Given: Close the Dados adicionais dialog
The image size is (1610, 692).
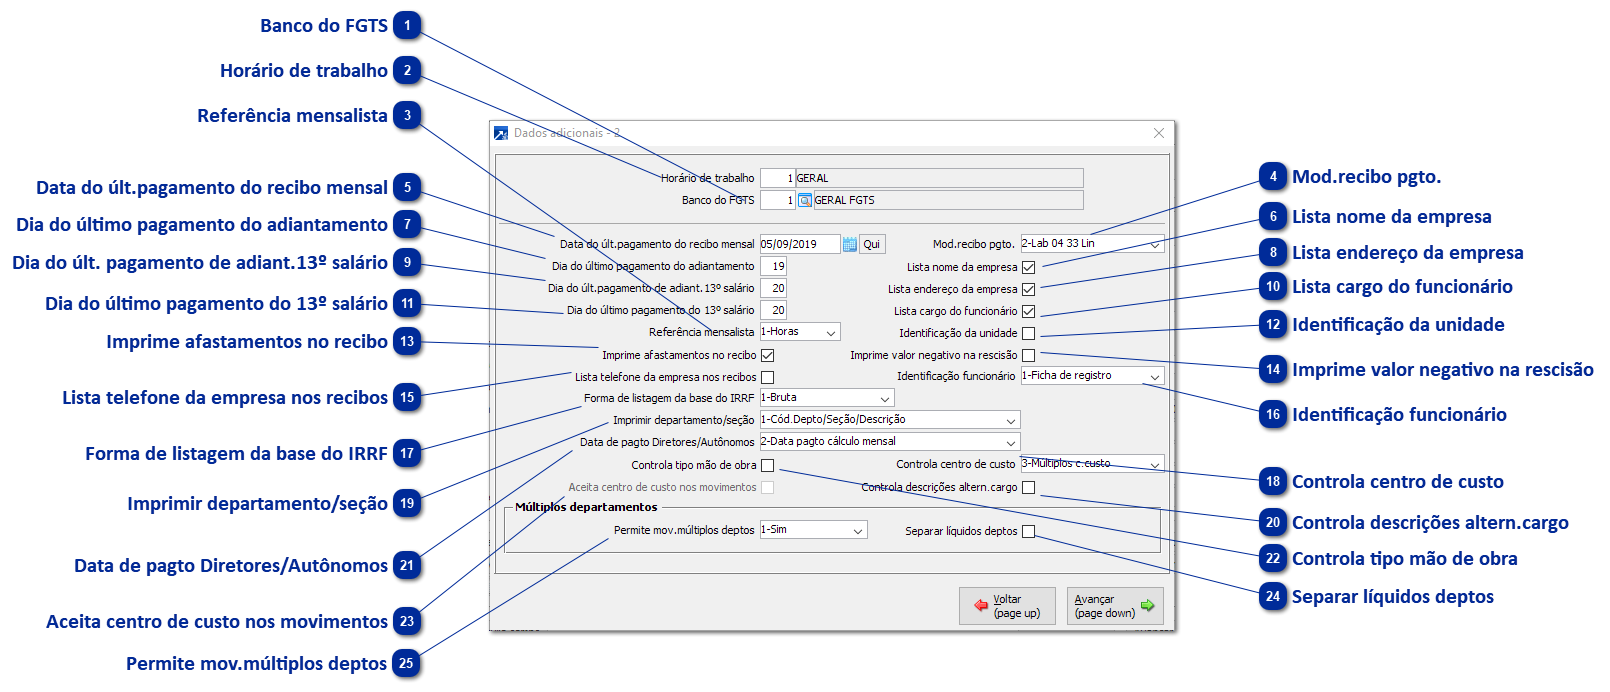Looking at the screenshot, I should (x=1158, y=133).
